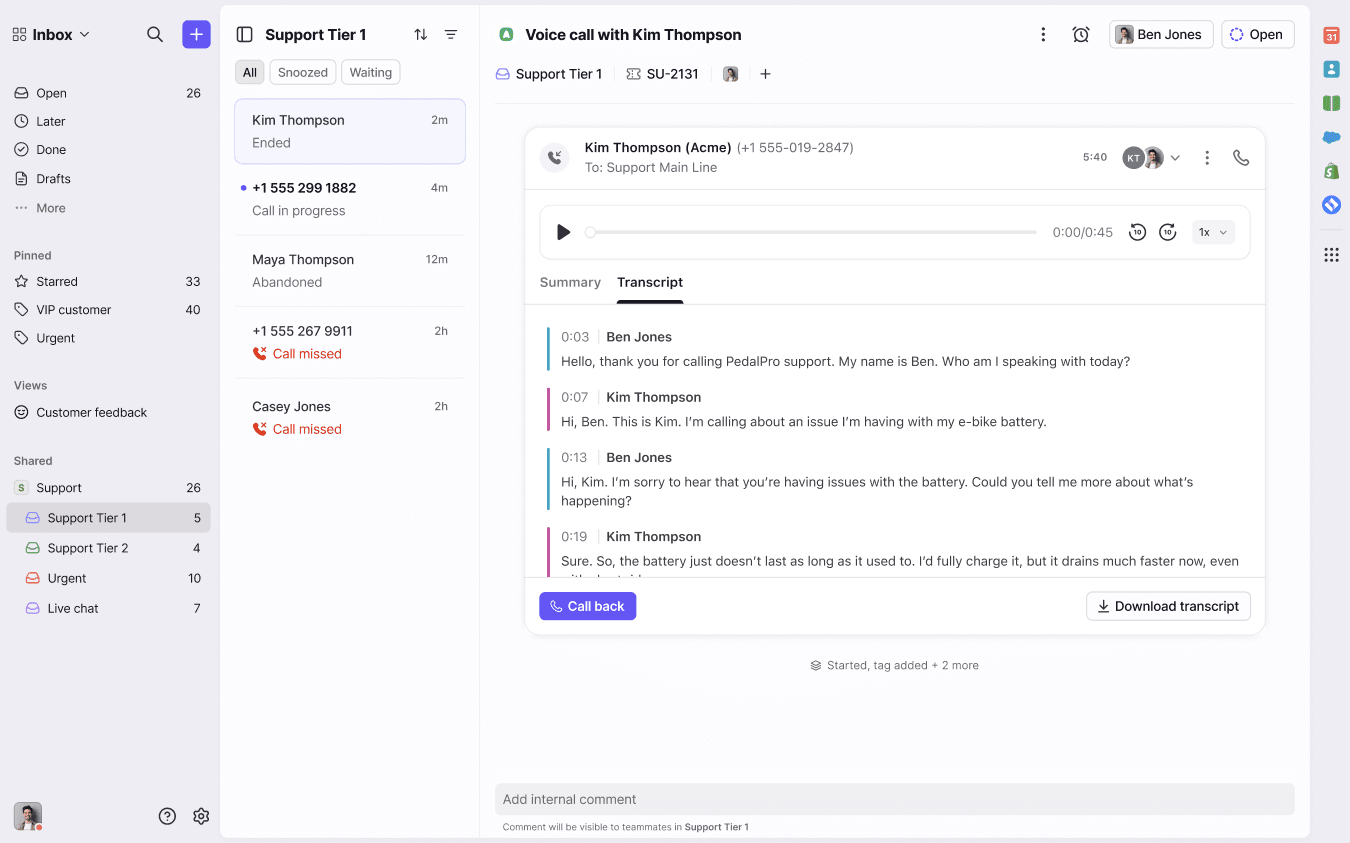
Task: Open the 1x playback speed dropdown
Action: coord(1212,231)
